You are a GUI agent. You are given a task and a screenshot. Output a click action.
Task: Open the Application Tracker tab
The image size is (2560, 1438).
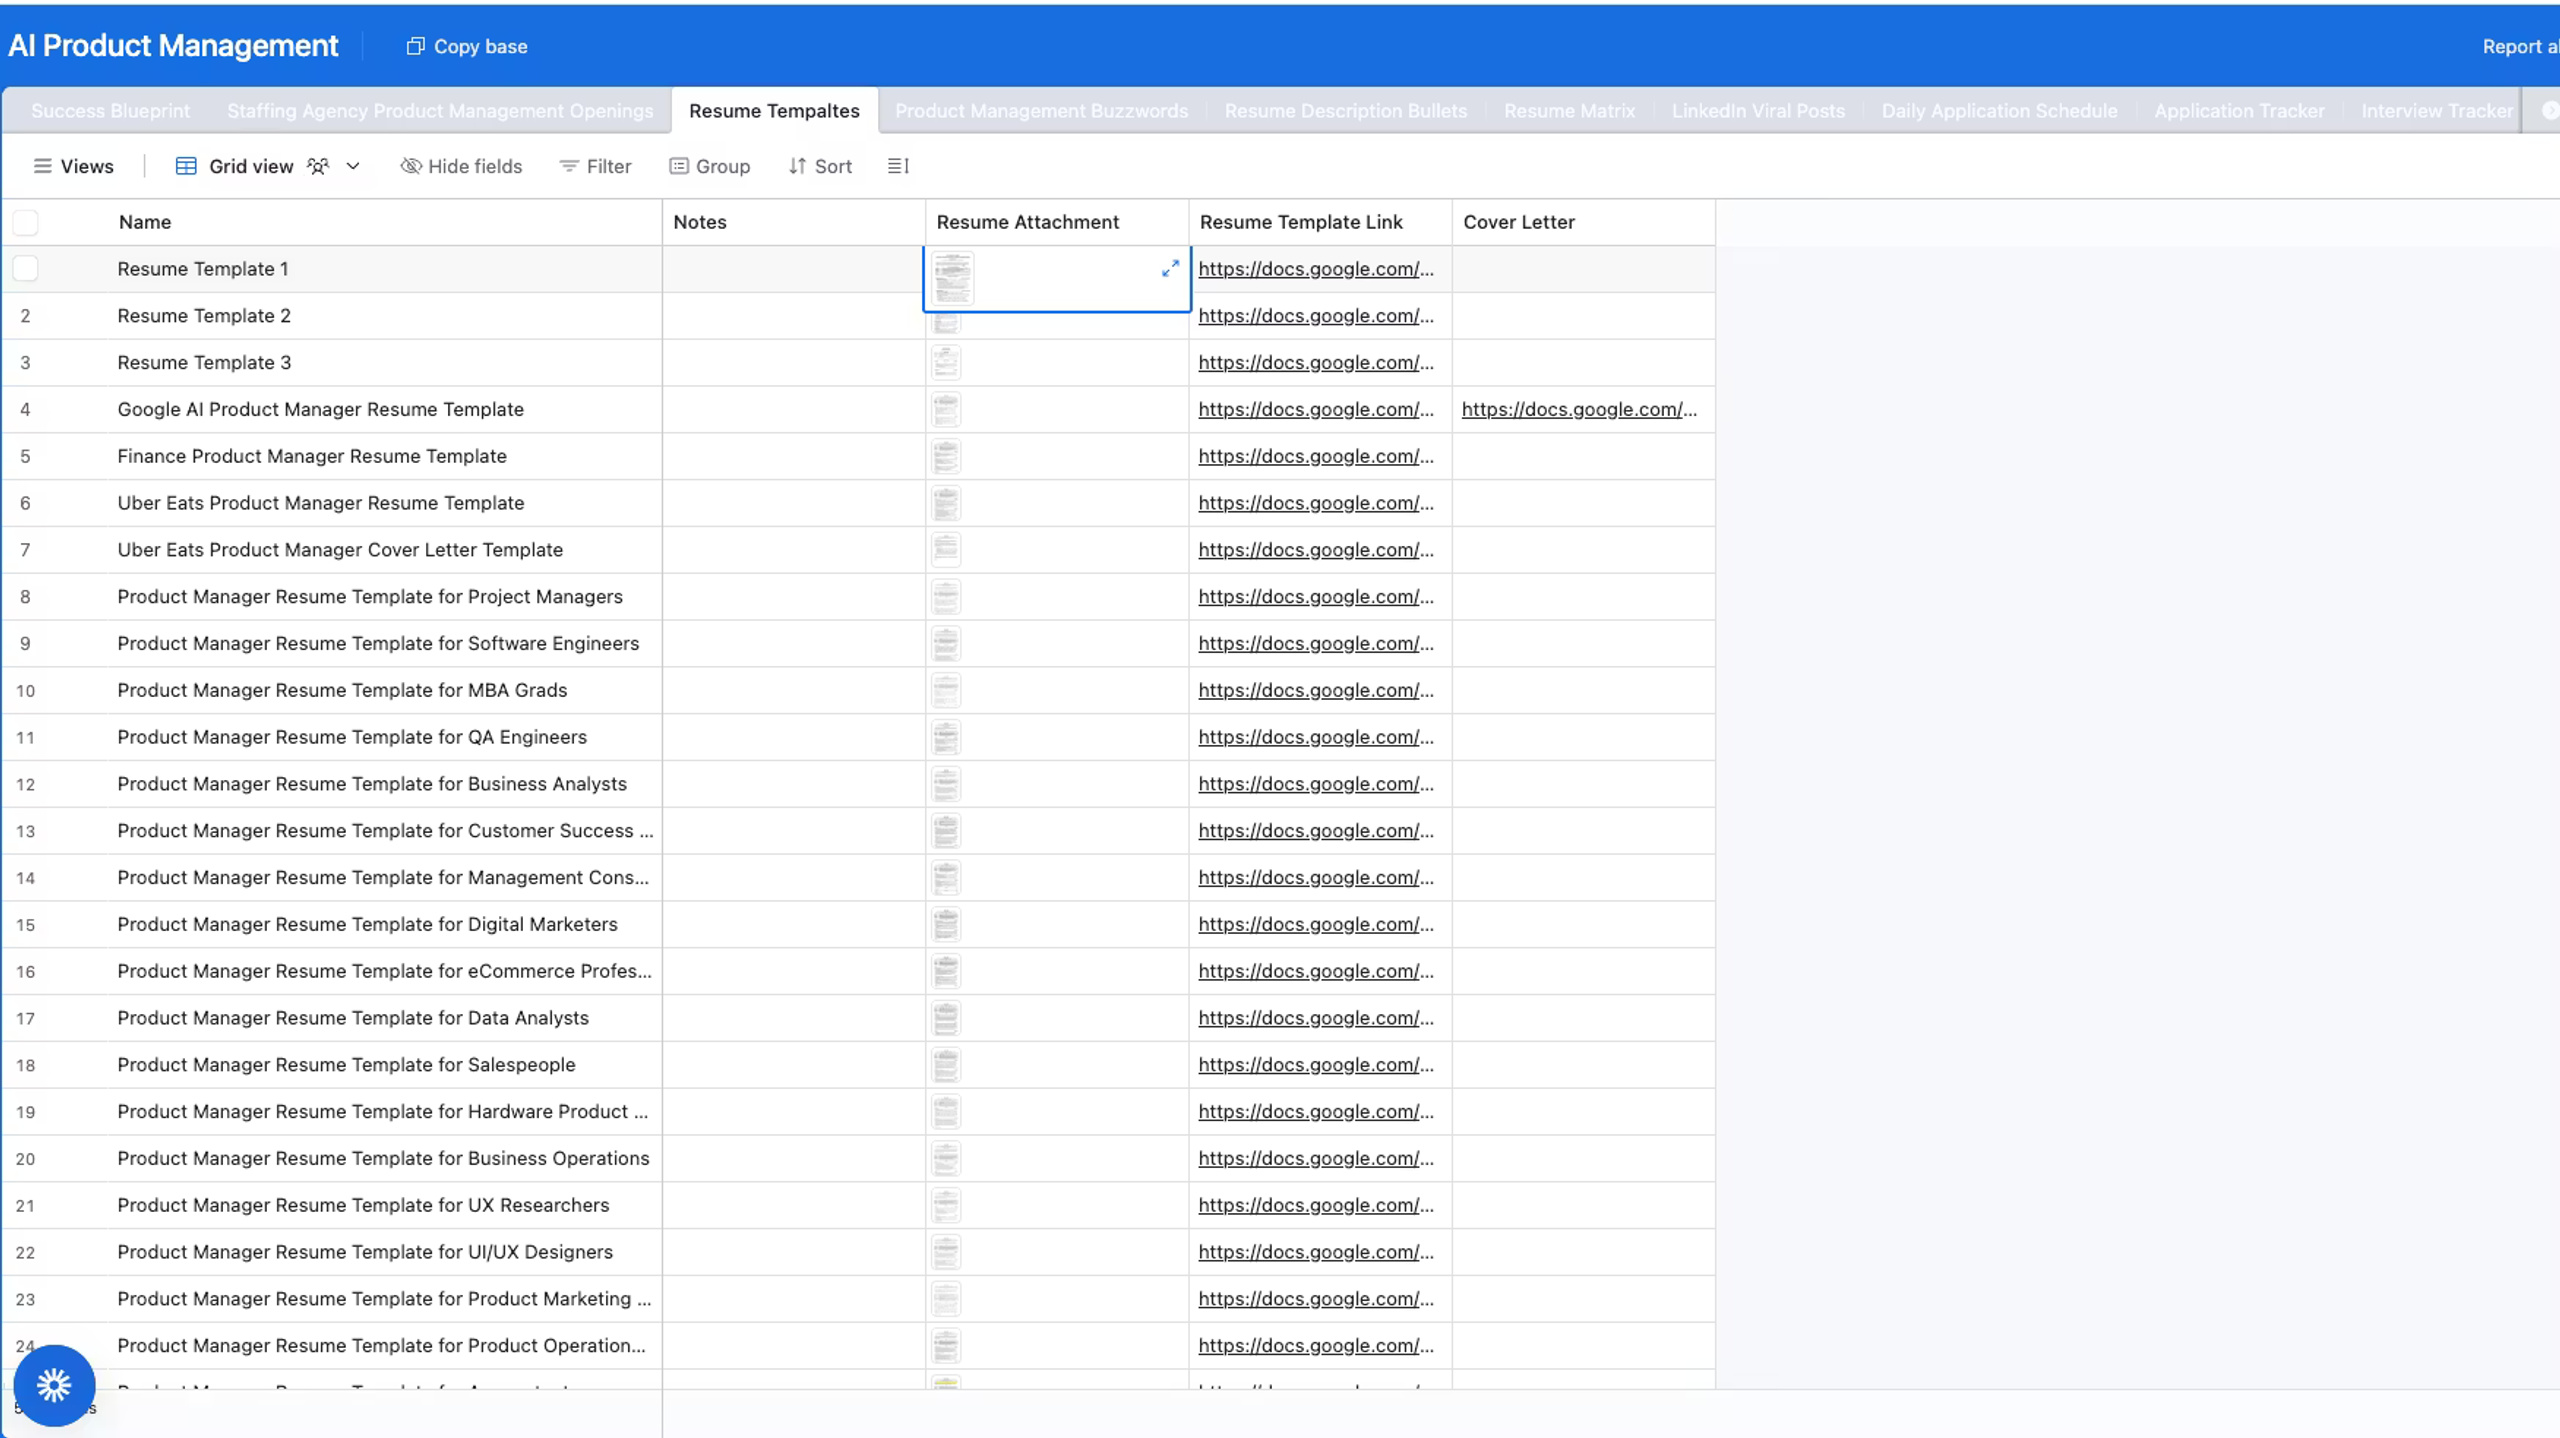click(x=2239, y=111)
